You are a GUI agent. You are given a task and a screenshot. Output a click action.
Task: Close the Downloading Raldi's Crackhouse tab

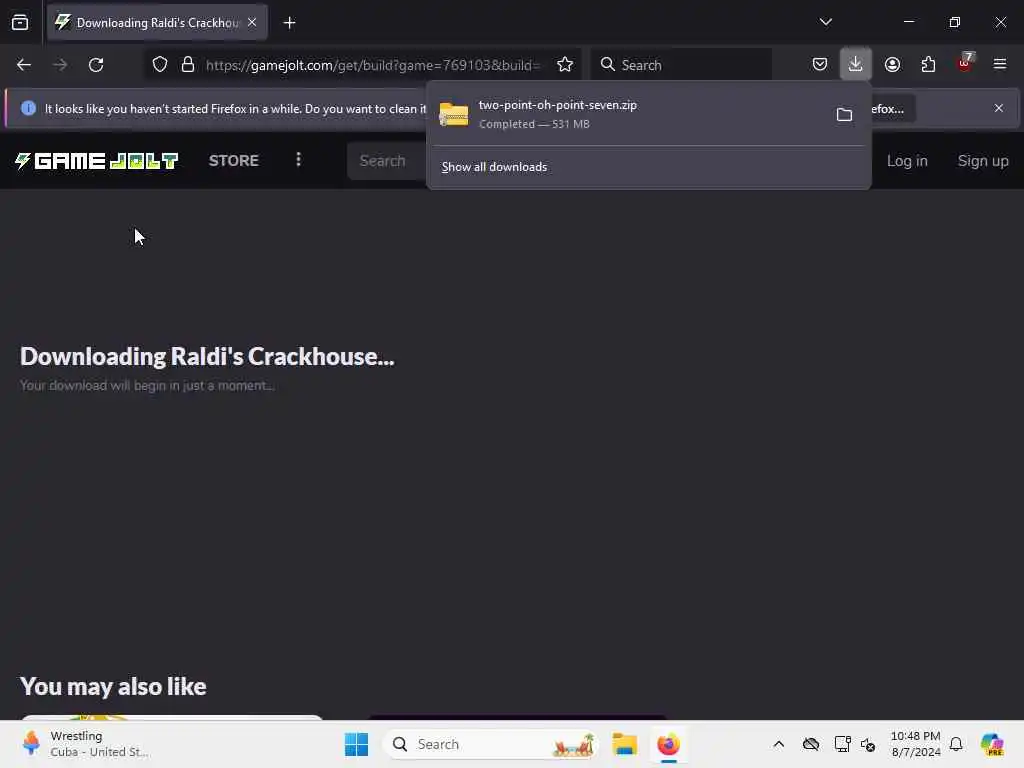click(x=252, y=22)
